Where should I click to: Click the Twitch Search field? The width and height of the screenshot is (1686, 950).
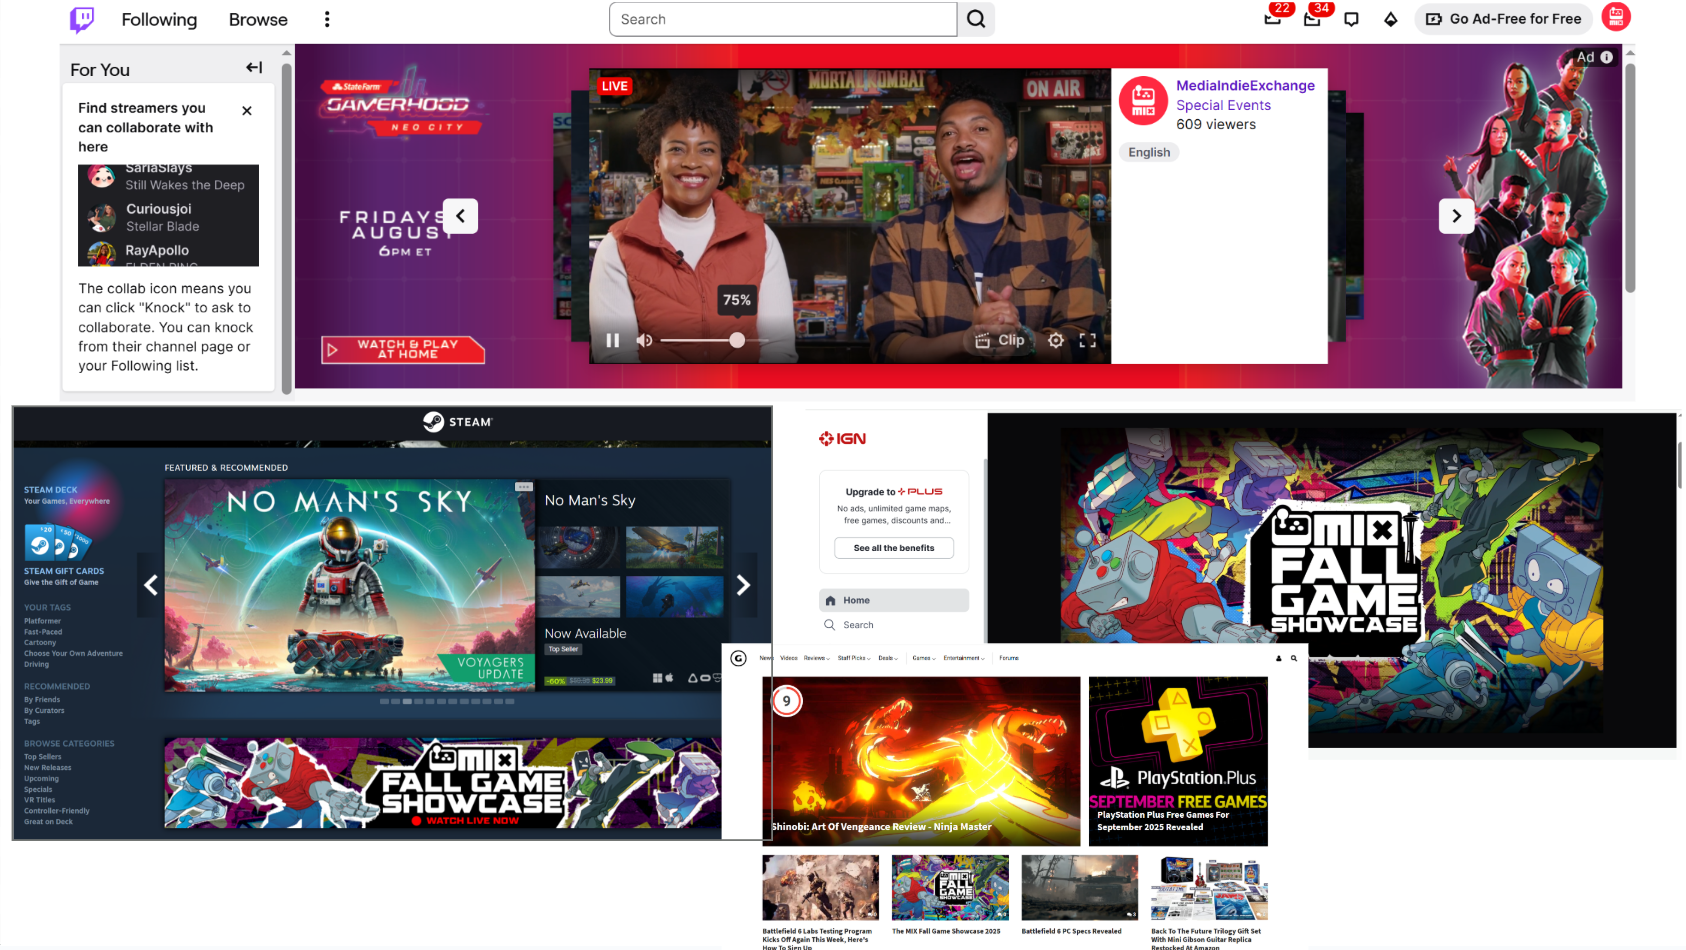coord(783,19)
